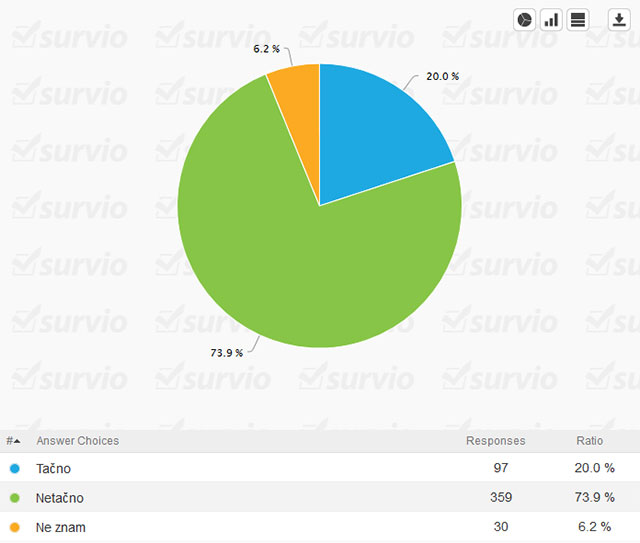Image resolution: width=640 pixels, height=543 pixels.
Task: Click the 20.0 % pie label
Action: tap(442, 76)
